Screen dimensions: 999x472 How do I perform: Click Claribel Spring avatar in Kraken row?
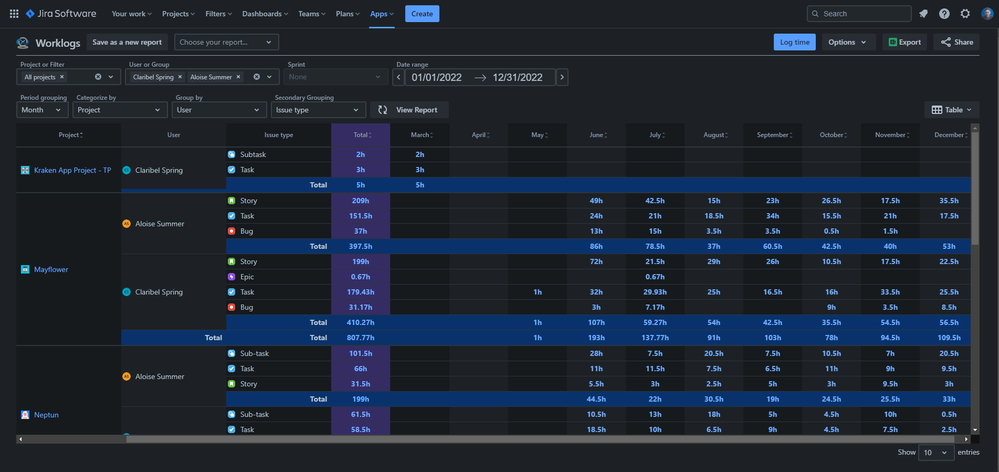click(x=126, y=170)
